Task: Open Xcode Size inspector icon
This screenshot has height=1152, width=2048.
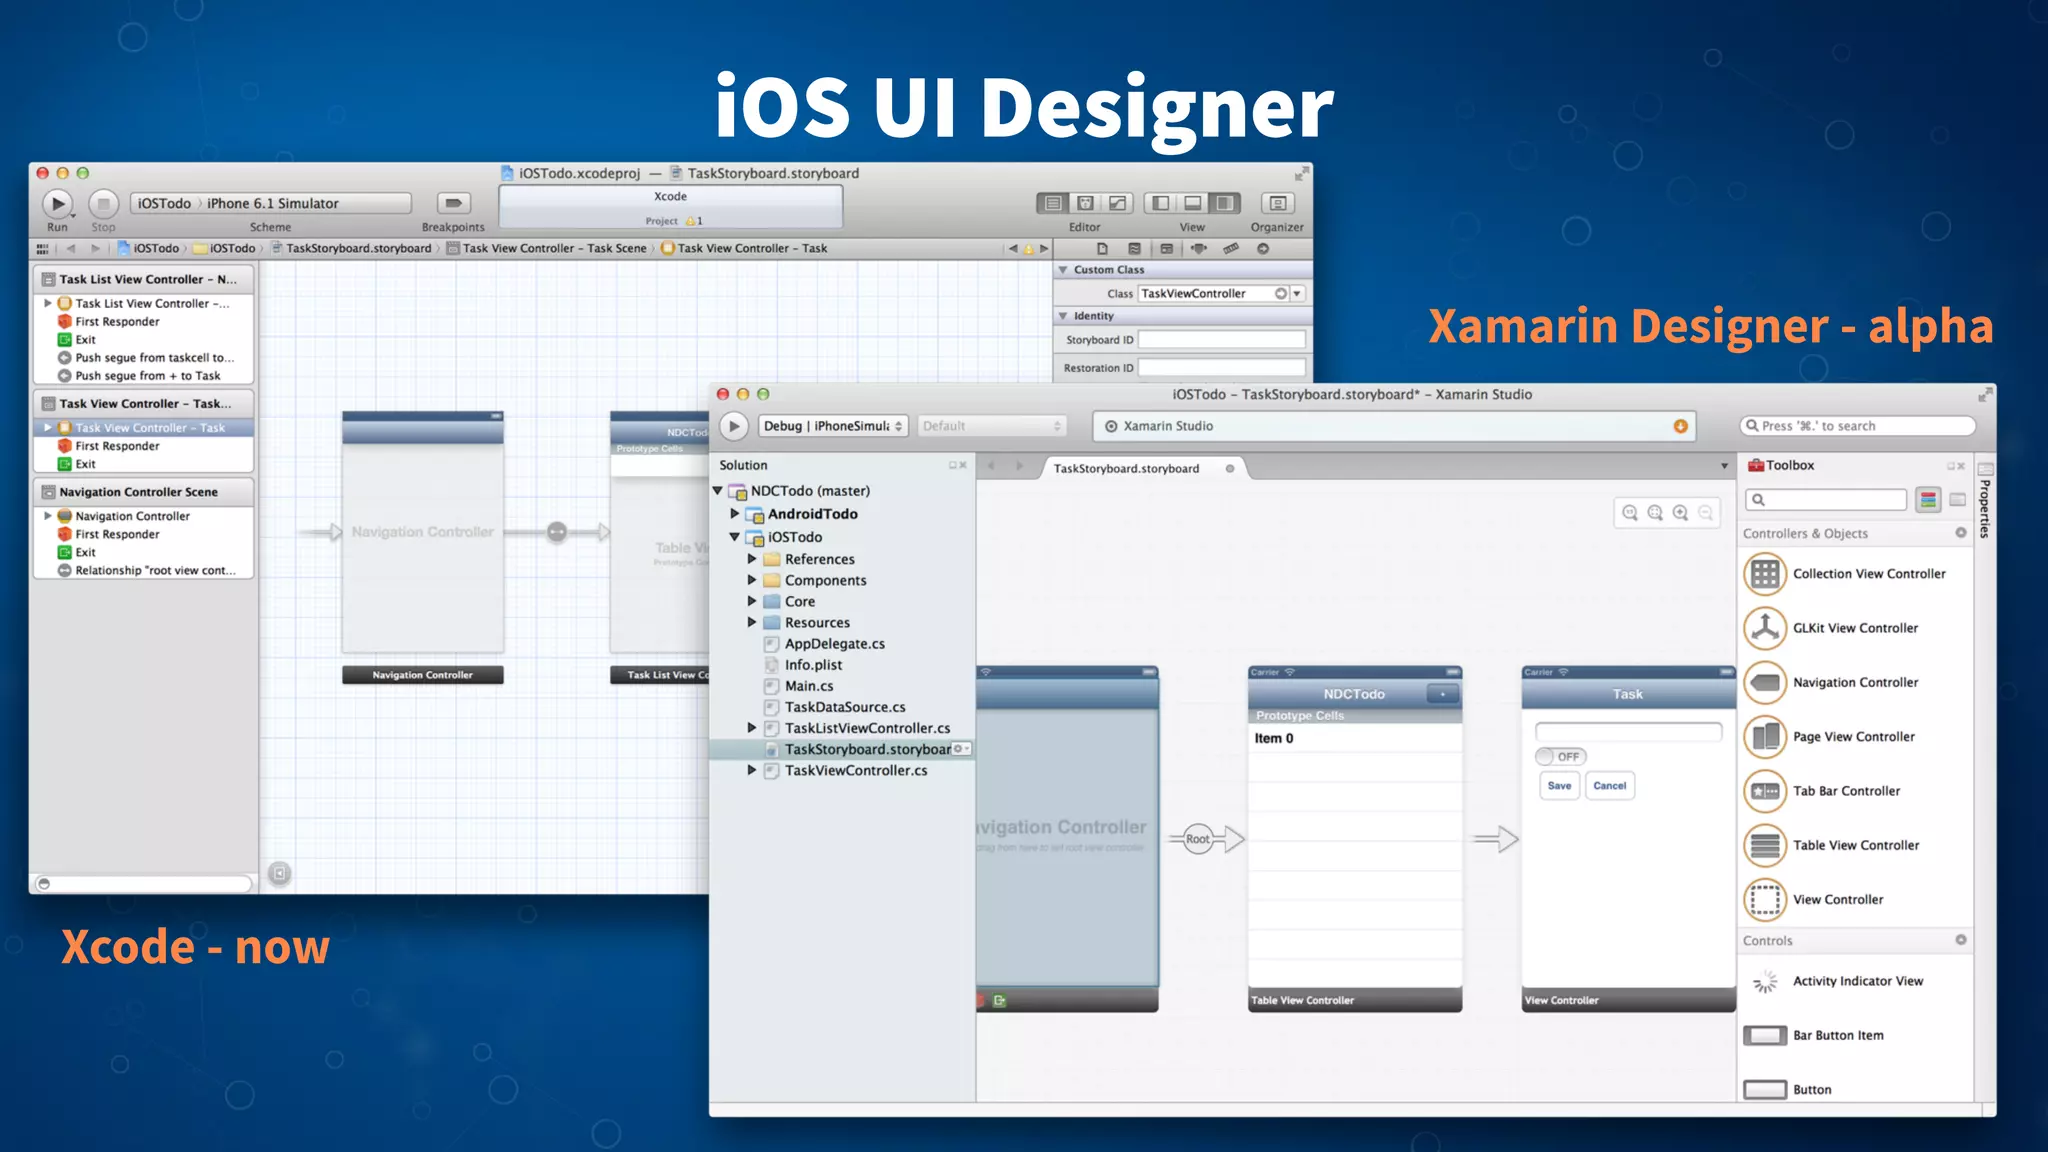Action: [x=1231, y=249]
